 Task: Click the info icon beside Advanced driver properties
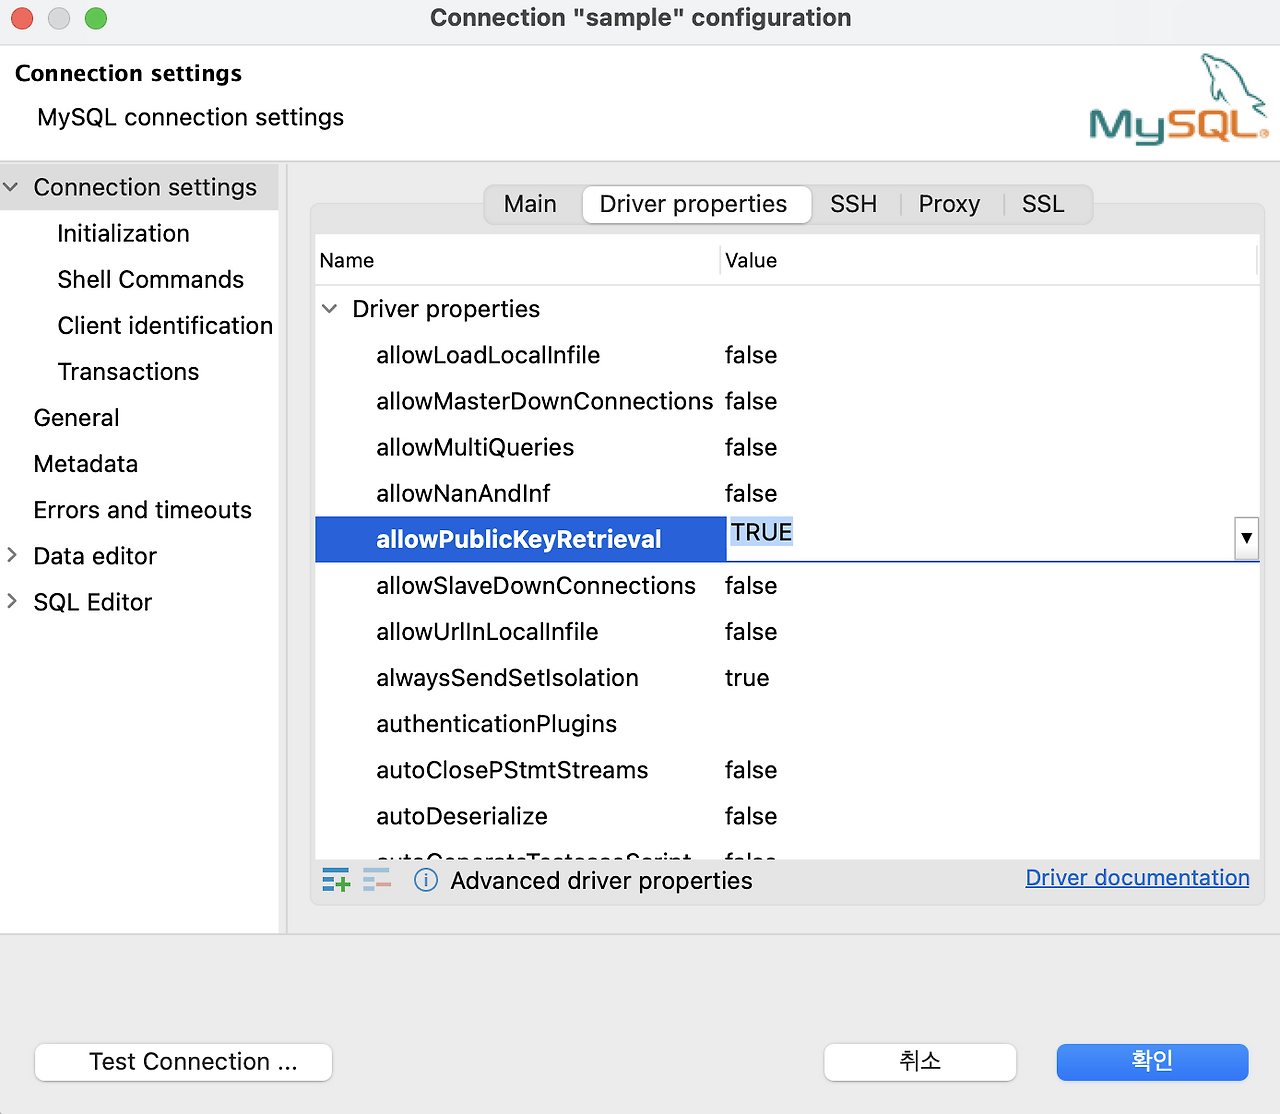tap(425, 880)
